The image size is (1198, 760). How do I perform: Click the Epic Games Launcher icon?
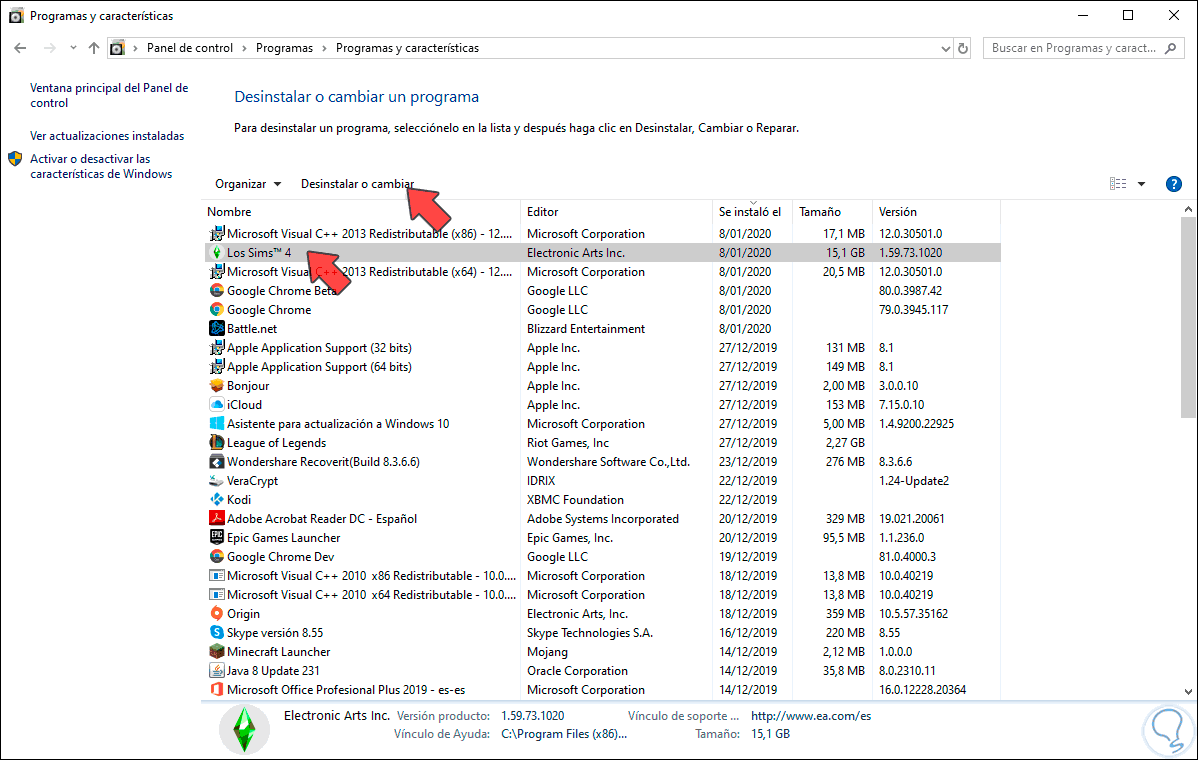click(217, 538)
